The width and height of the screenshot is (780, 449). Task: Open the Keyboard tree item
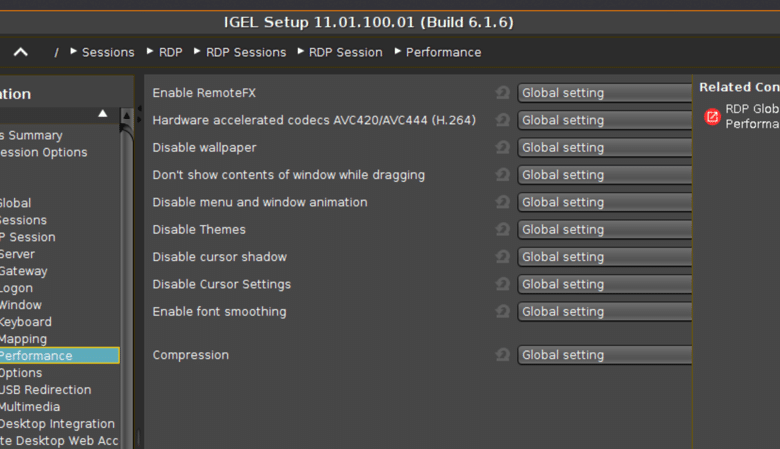coord(25,322)
